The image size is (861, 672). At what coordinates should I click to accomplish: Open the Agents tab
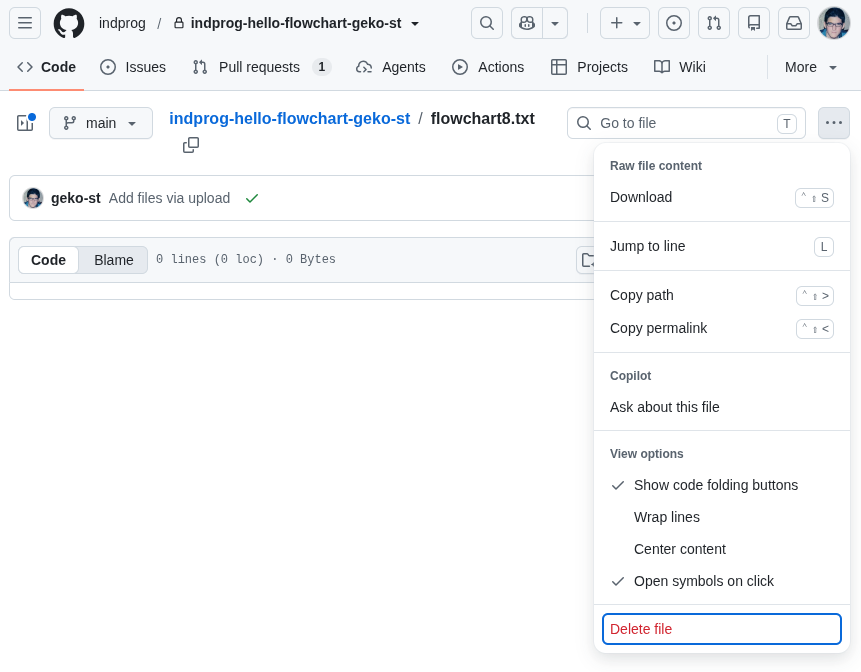390,67
